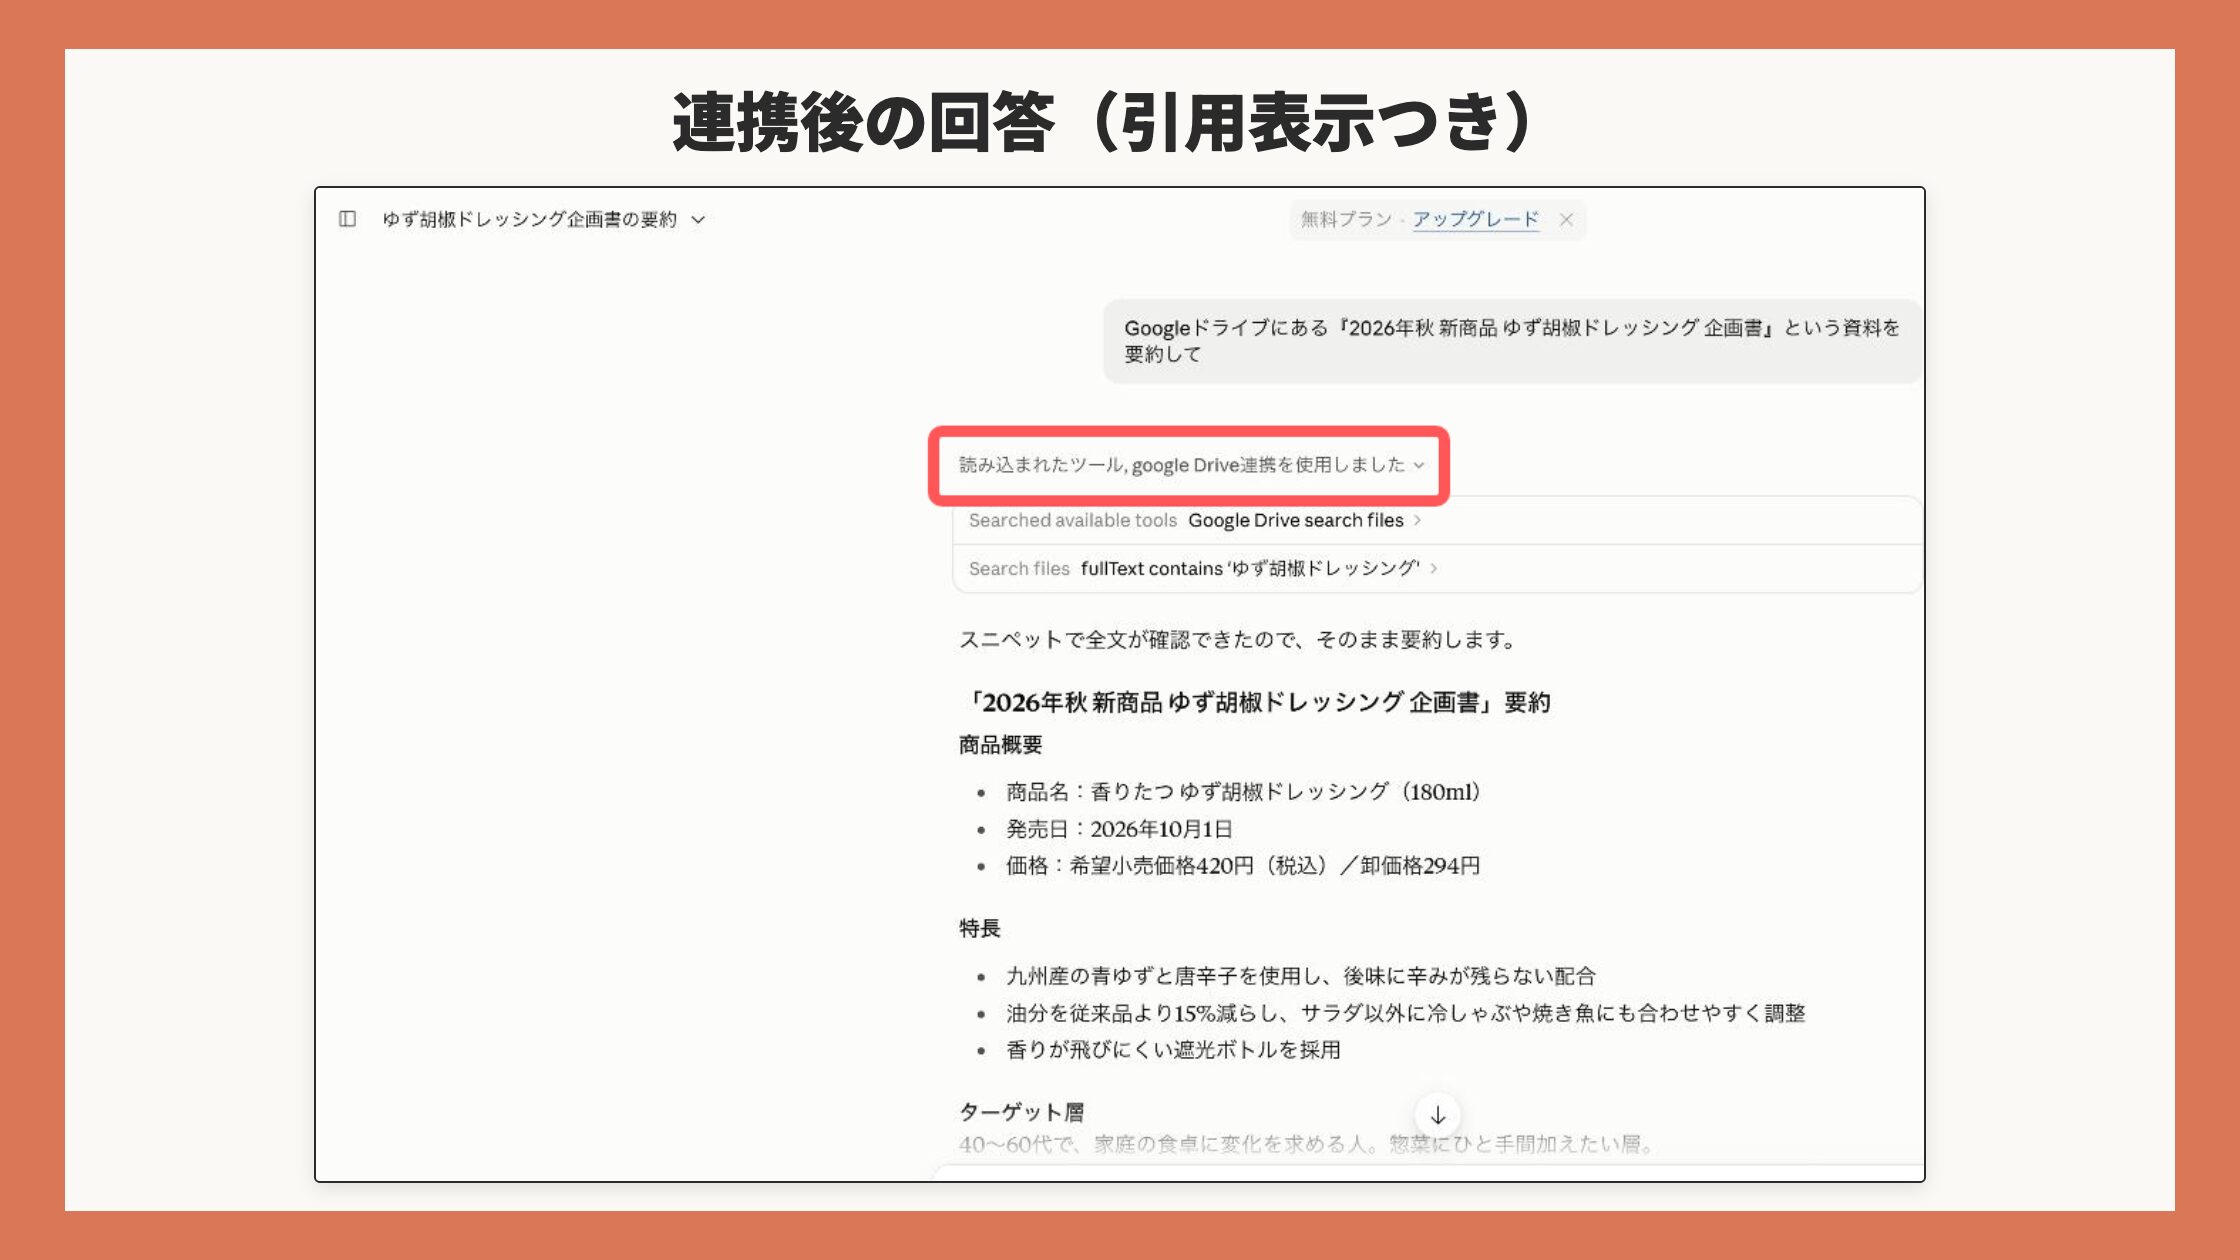Click the 発売日:2026年10月1日 bullet
Image resolution: width=2240 pixels, height=1260 pixels.
[1119, 829]
